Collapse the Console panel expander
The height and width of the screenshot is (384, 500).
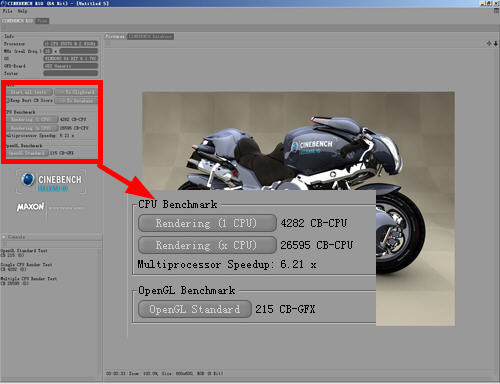coord(4,237)
